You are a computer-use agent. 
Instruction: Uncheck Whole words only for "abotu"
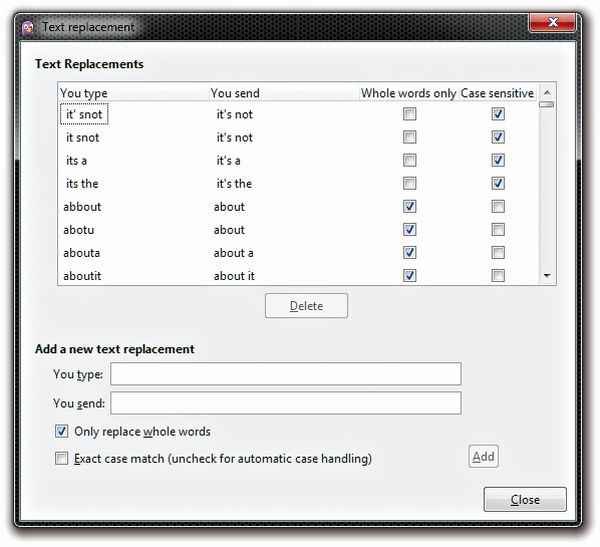click(409, 230)
